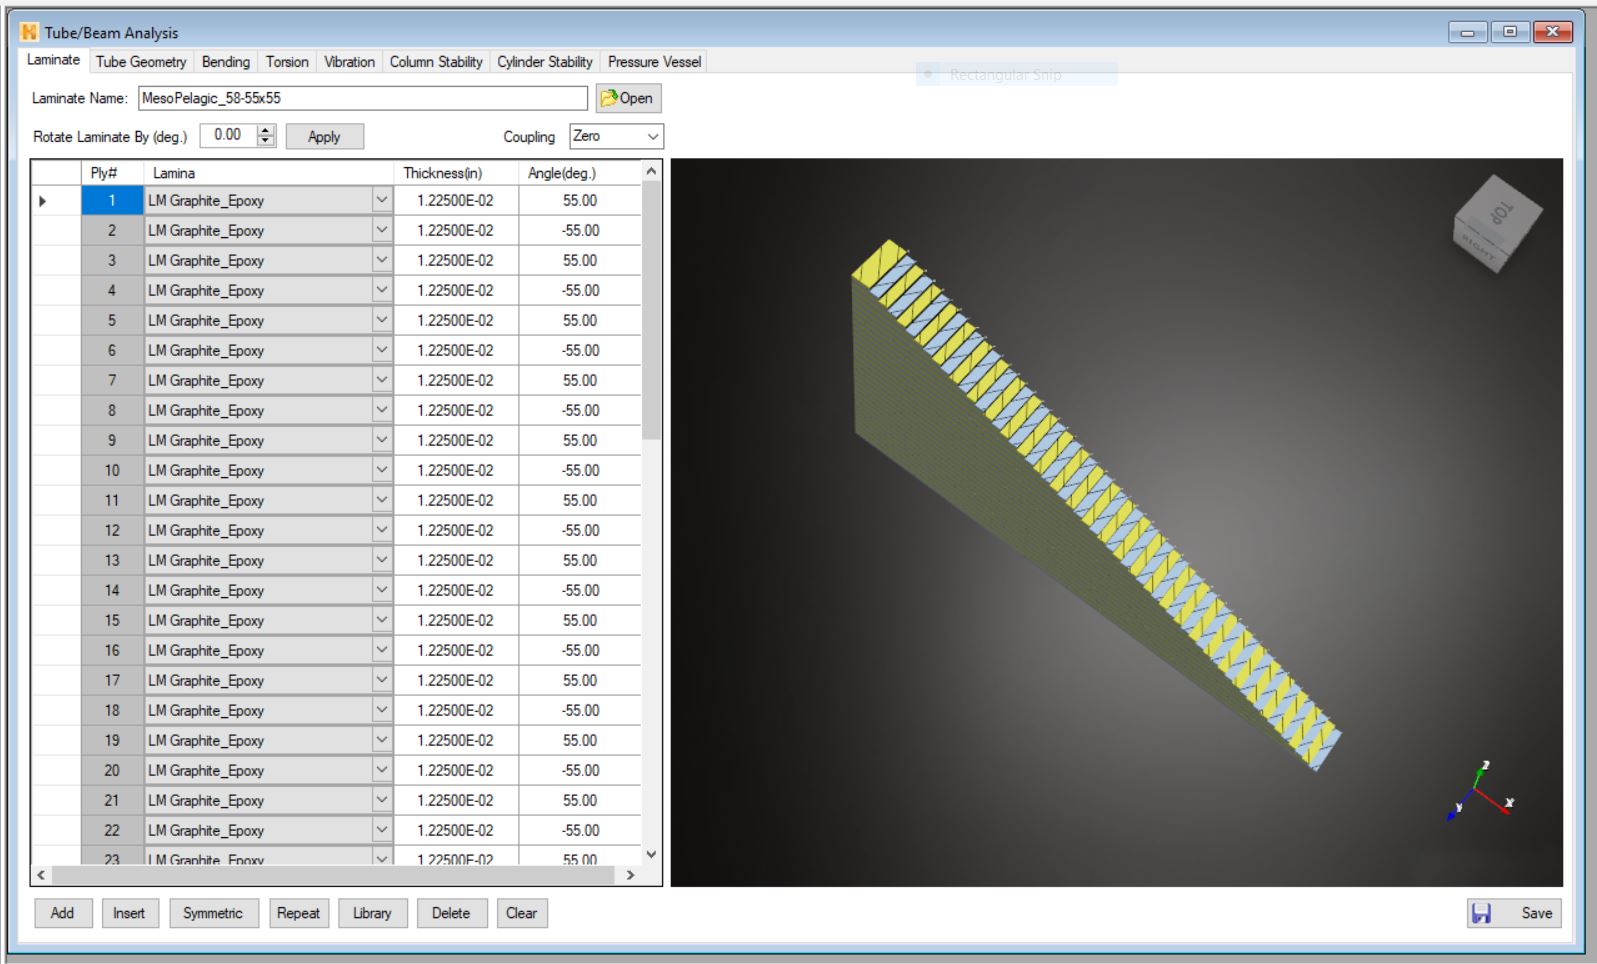Viewport: 1597px width, 964px height.
Task: Click the vertical scrollbar thumb of ply table
Action: [652, 310]
